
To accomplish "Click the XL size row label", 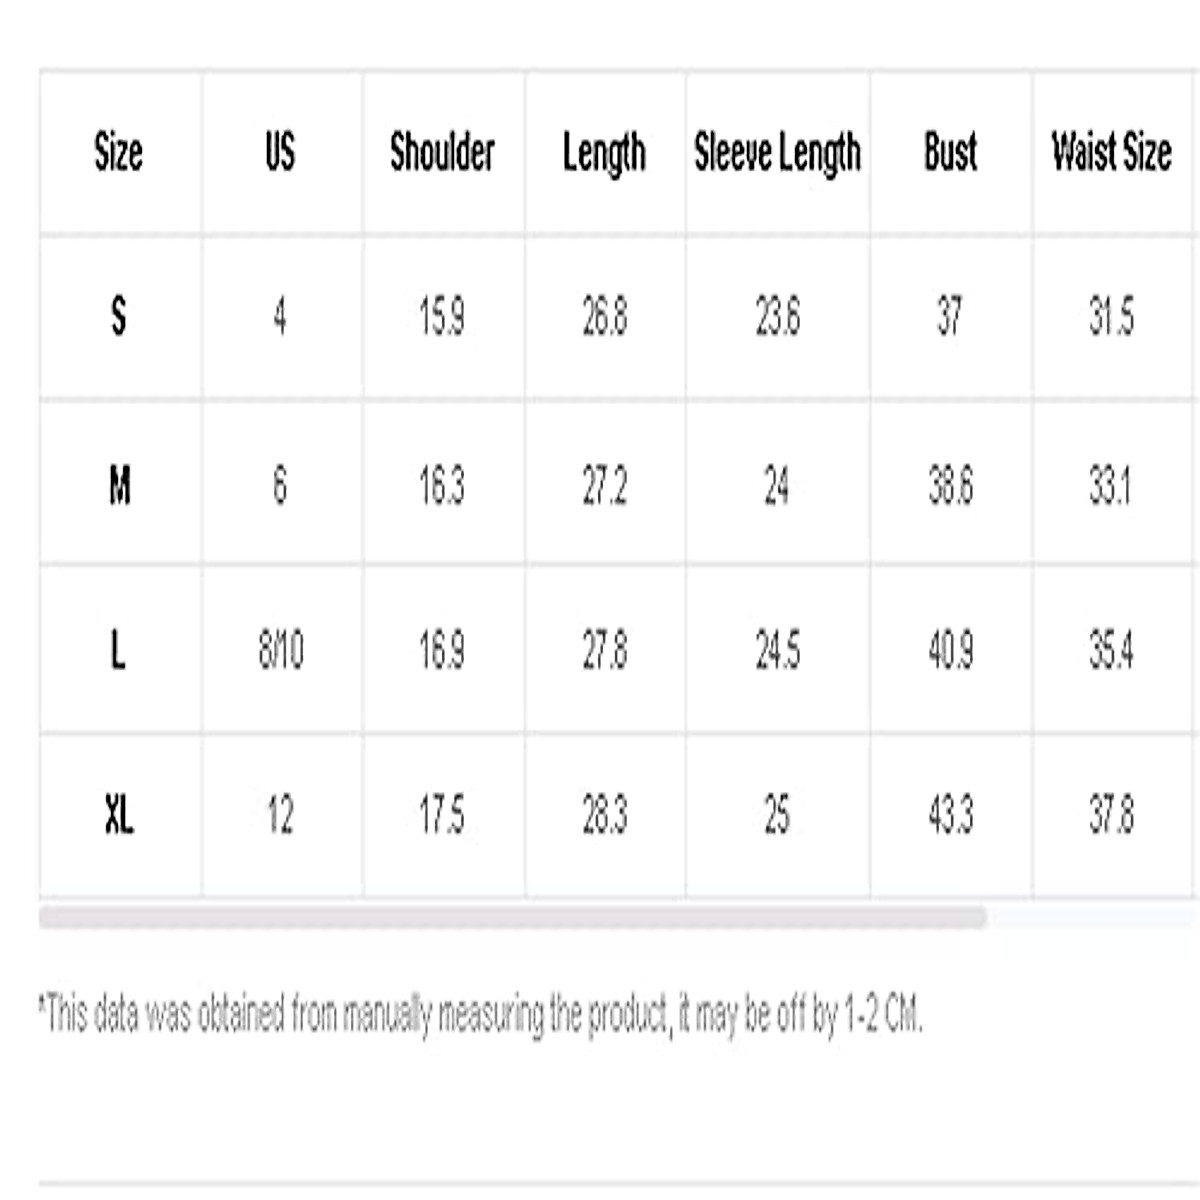I will (x=119, y=816).
